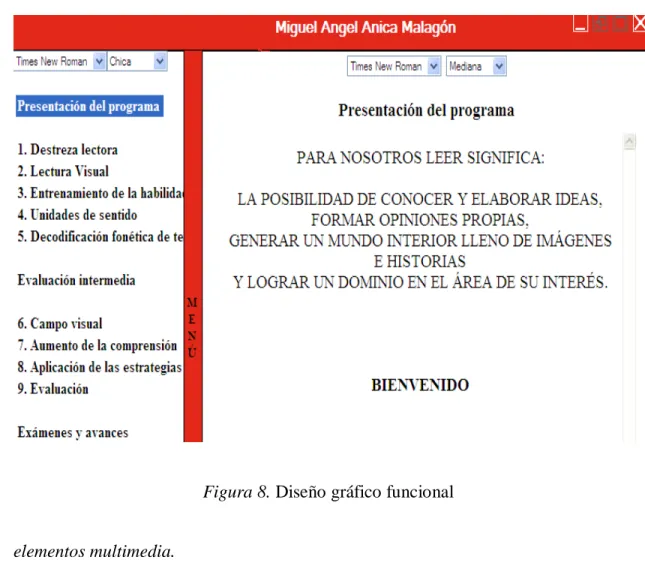Click the FORMAR OPINIONES PROPIAS line

coord(420,220)
